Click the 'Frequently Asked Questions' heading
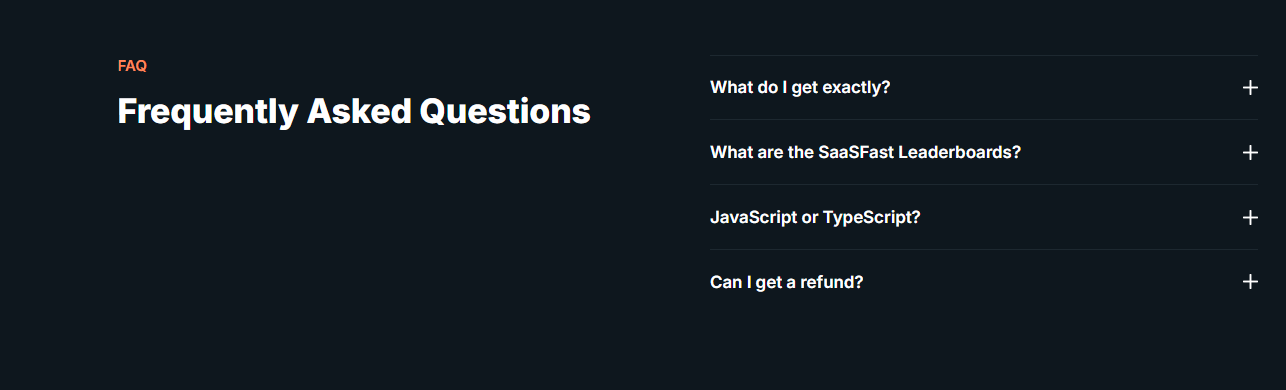 pos(354,111)
